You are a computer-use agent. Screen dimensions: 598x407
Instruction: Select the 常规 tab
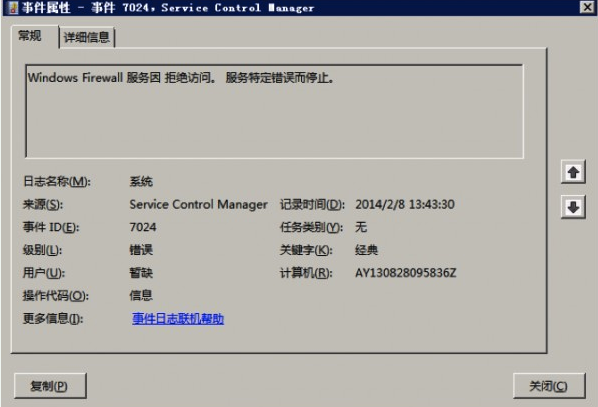point(31,36)
